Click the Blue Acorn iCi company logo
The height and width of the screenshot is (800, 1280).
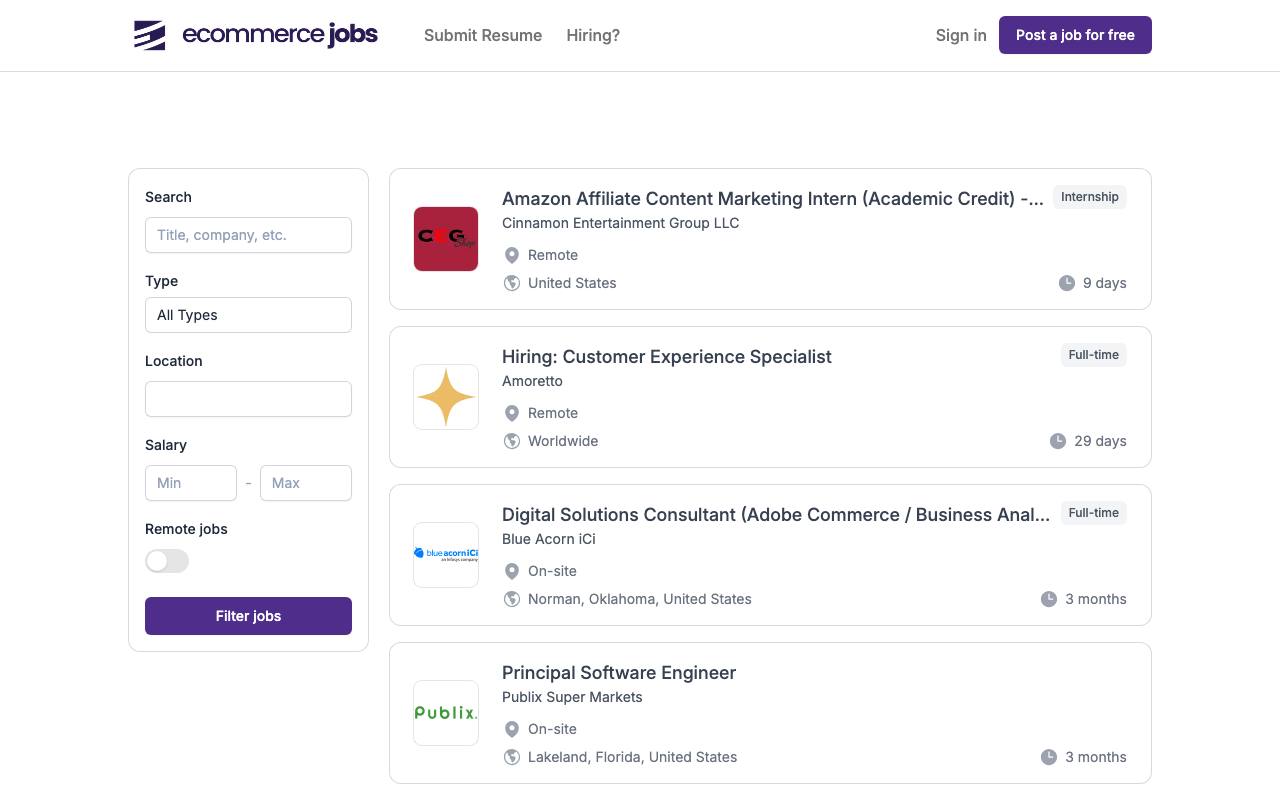pyautogui.click(x=446, y=555)
